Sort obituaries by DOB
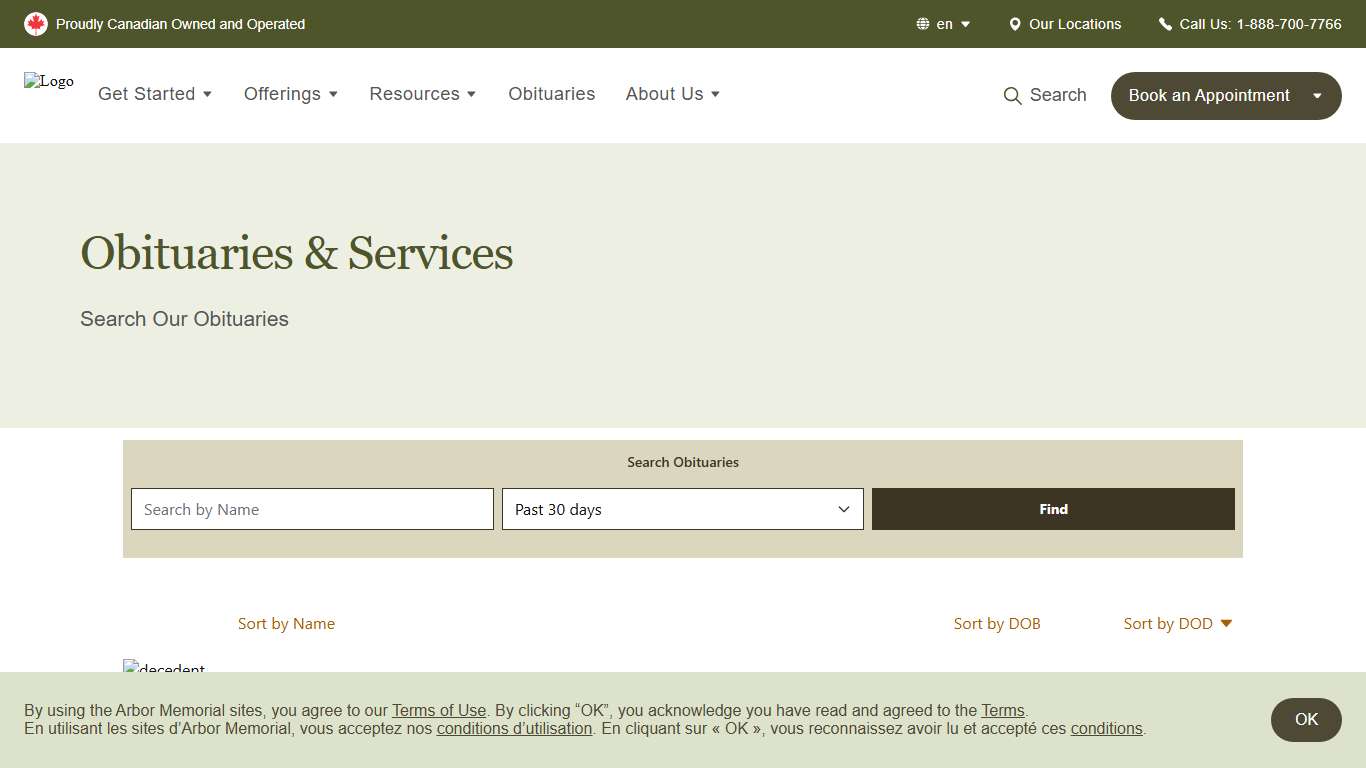The height and width of the screenshot is (768, 1366). (997, 624)
